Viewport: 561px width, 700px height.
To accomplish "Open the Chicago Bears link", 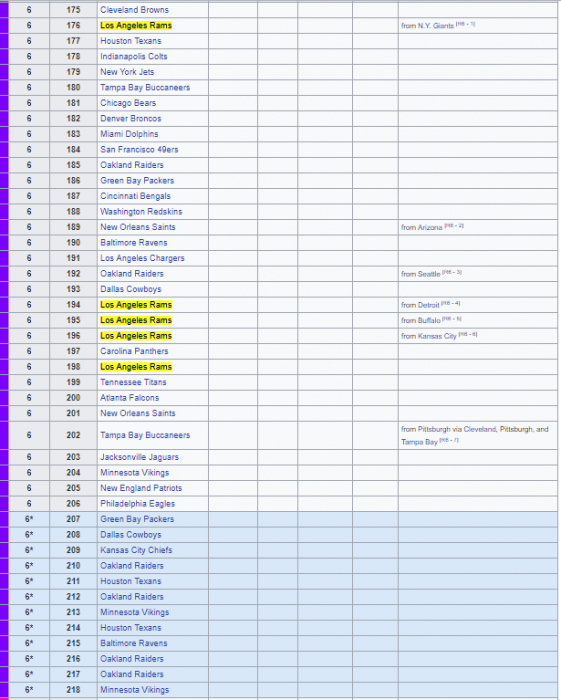I will point(128,103).
